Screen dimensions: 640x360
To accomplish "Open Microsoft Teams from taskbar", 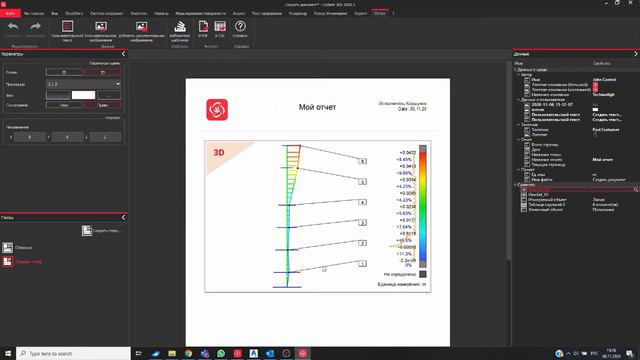I will (204, 353).
